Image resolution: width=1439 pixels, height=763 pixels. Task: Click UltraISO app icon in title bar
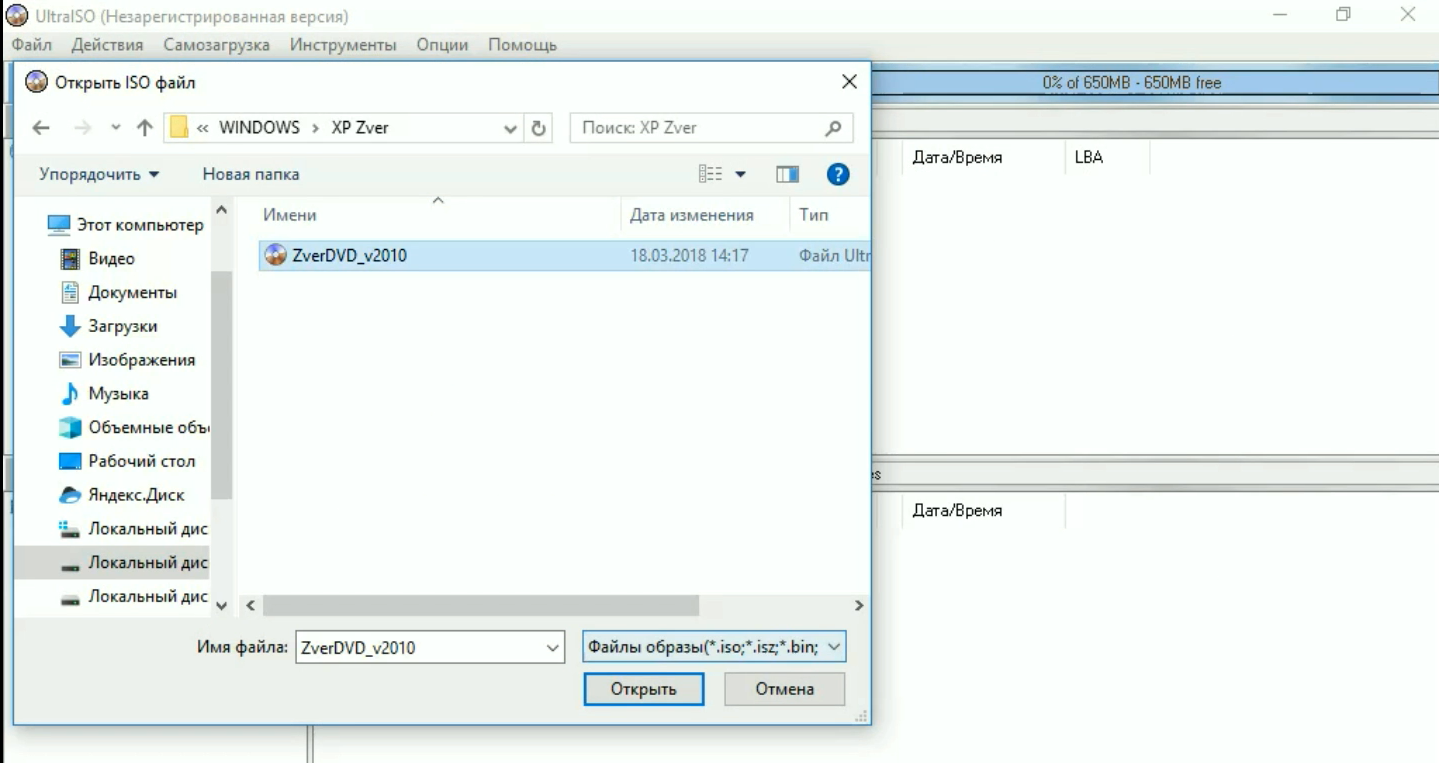click(x=17, y=17)
